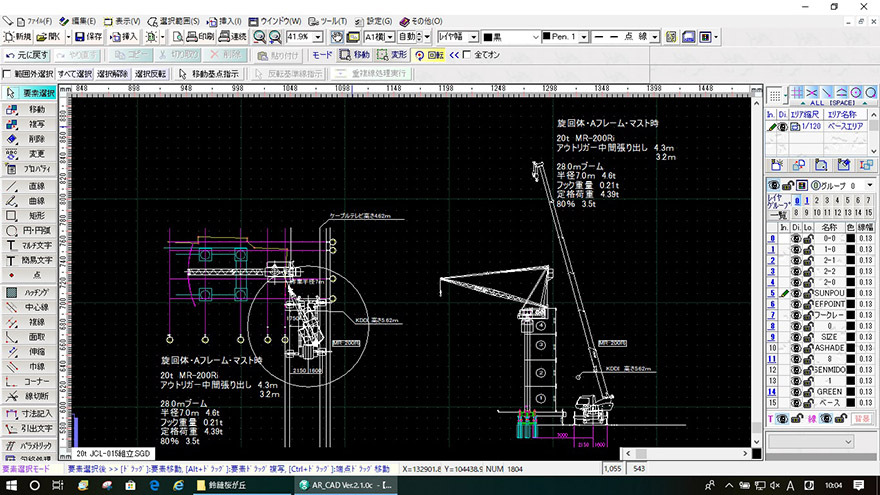880x495 pixels.
Task: Choose the マルチ文字 multi-text tool
Action: (x=29, y=245)
